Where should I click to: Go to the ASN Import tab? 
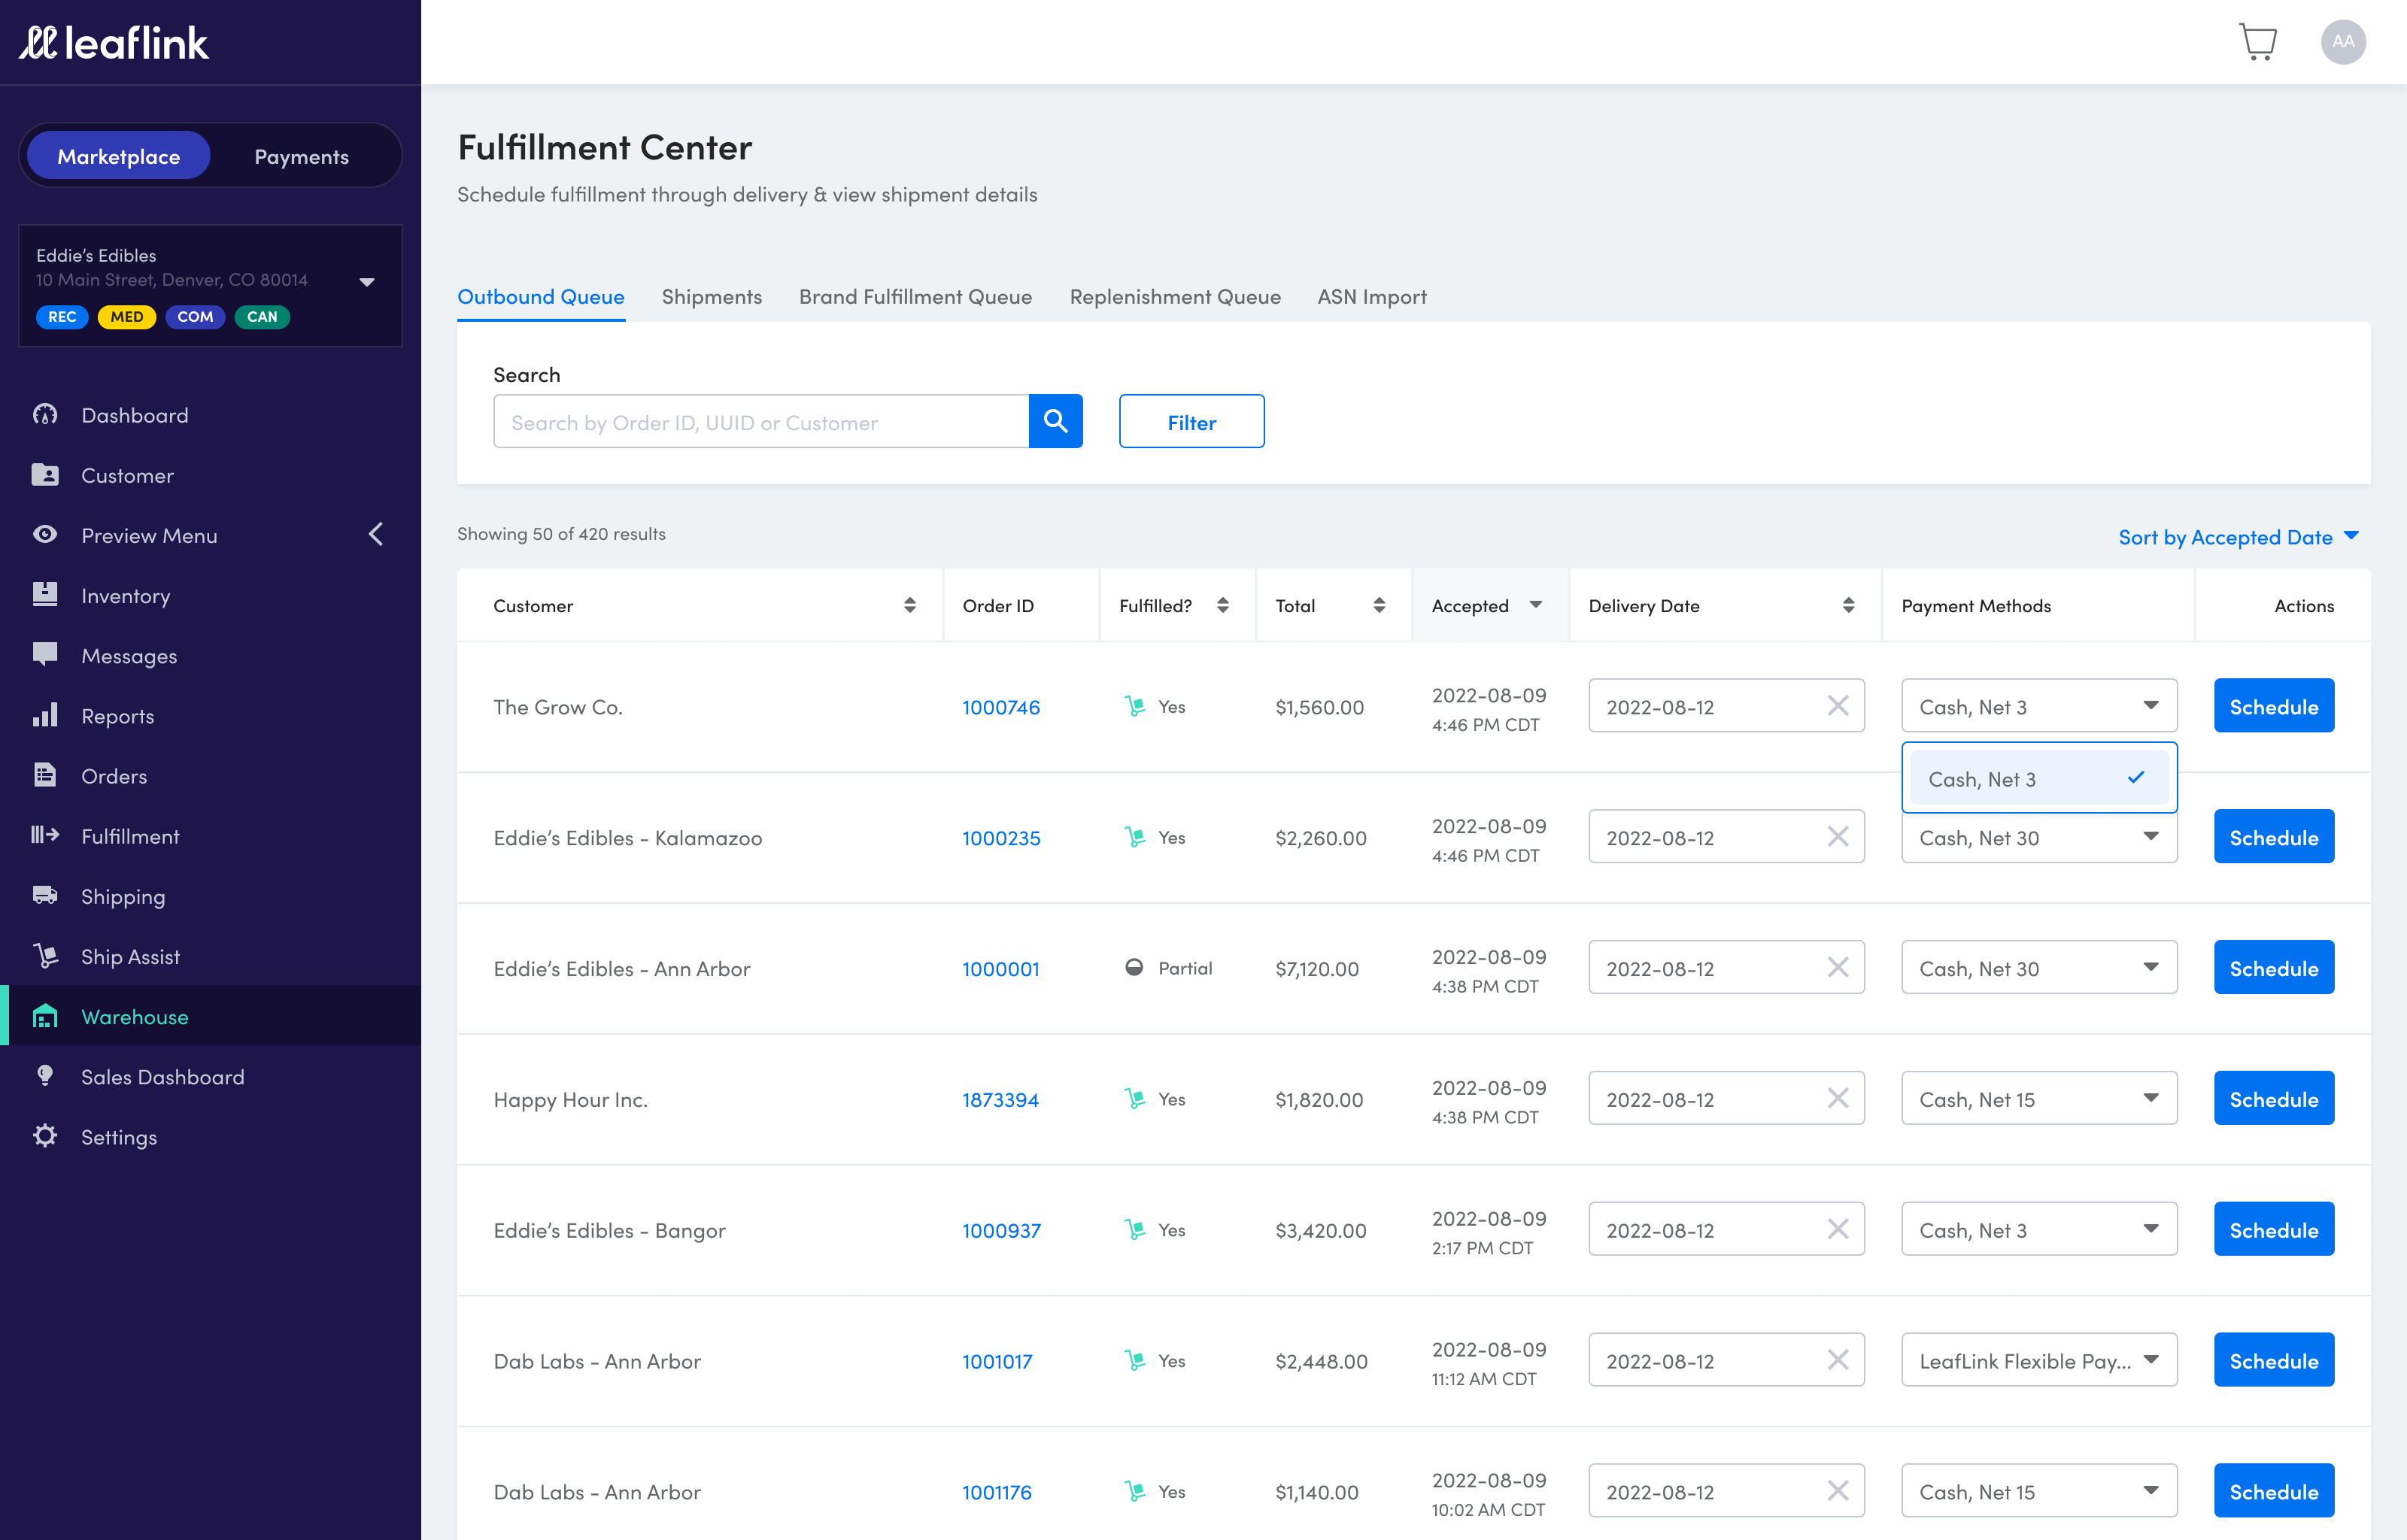click(1371, 297)
